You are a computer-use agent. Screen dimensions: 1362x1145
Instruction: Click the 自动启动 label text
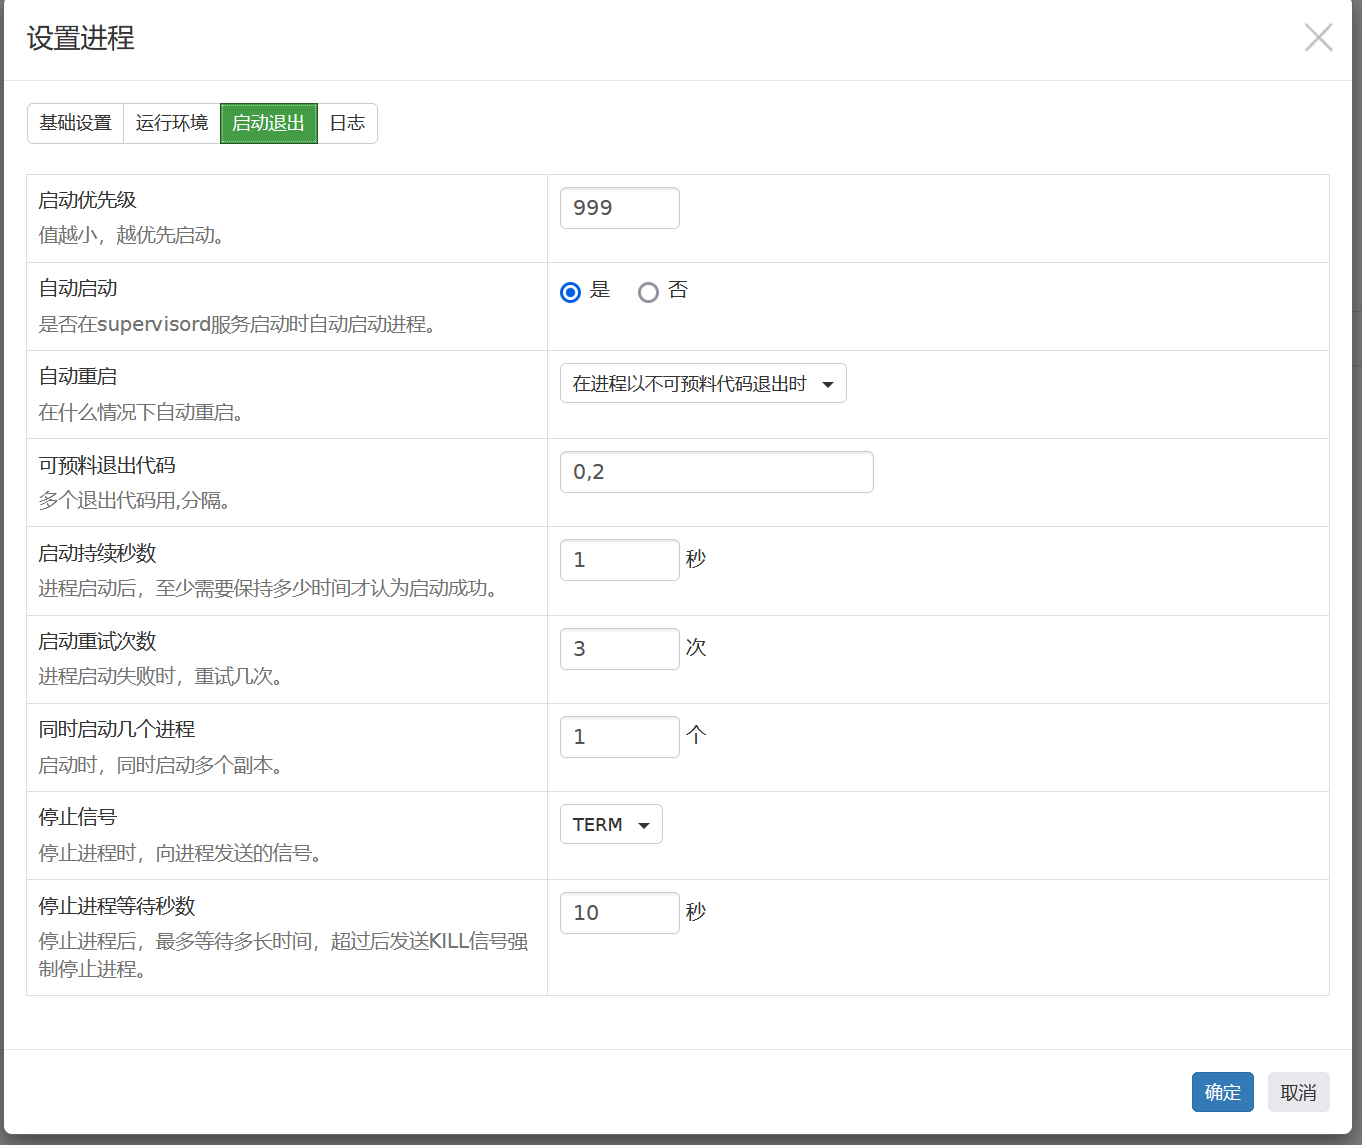pos(78,288)
